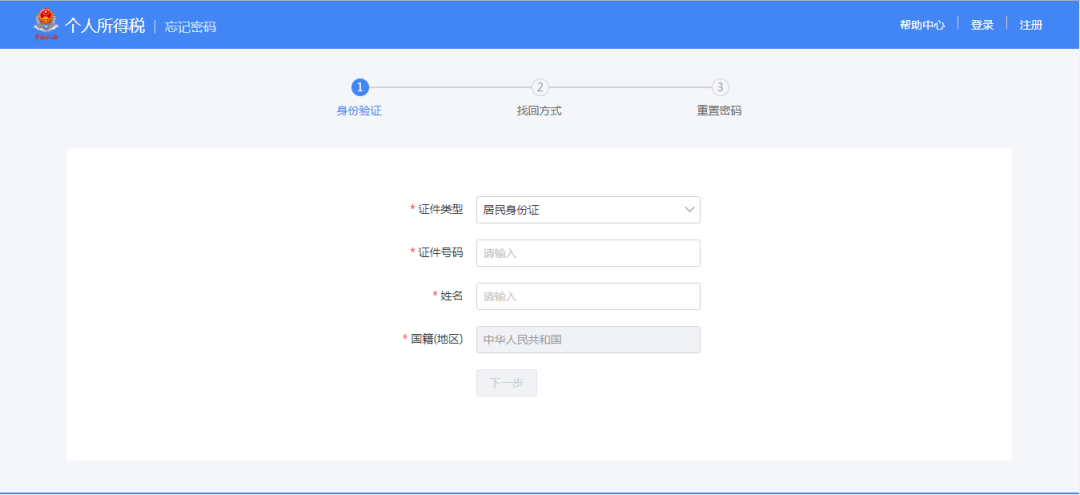Click the chevron arrow in 证件类型 field
The width and height of the screenshot is (1080, 495).
coord(689,210)
